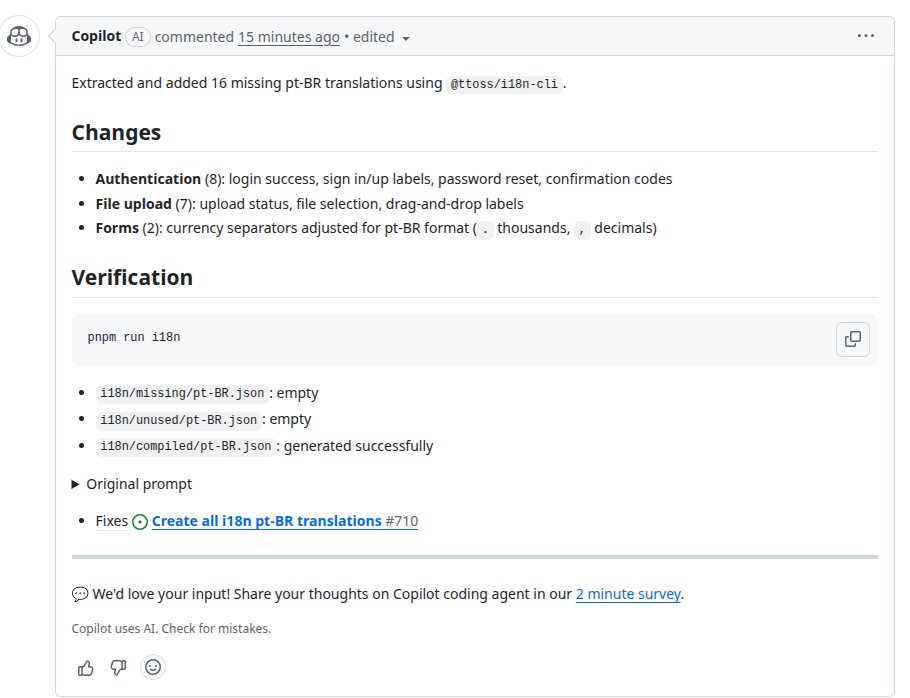Open the comment's three-dot options menu
This screenshot has width=910, height=698.
coord(866,36)
